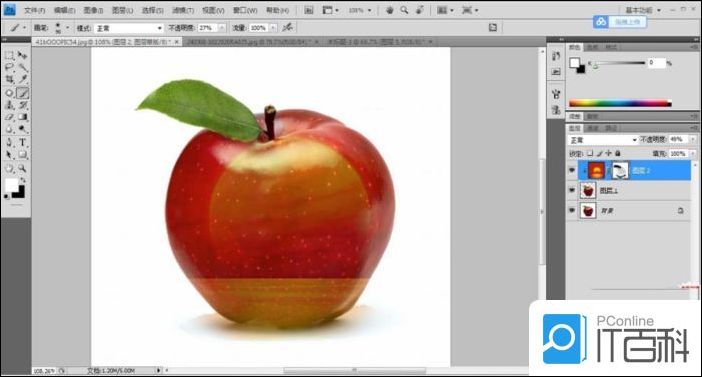702x377 pixels.
Task: Open the Screen Mode button in application bar
Action: [470, 10]
